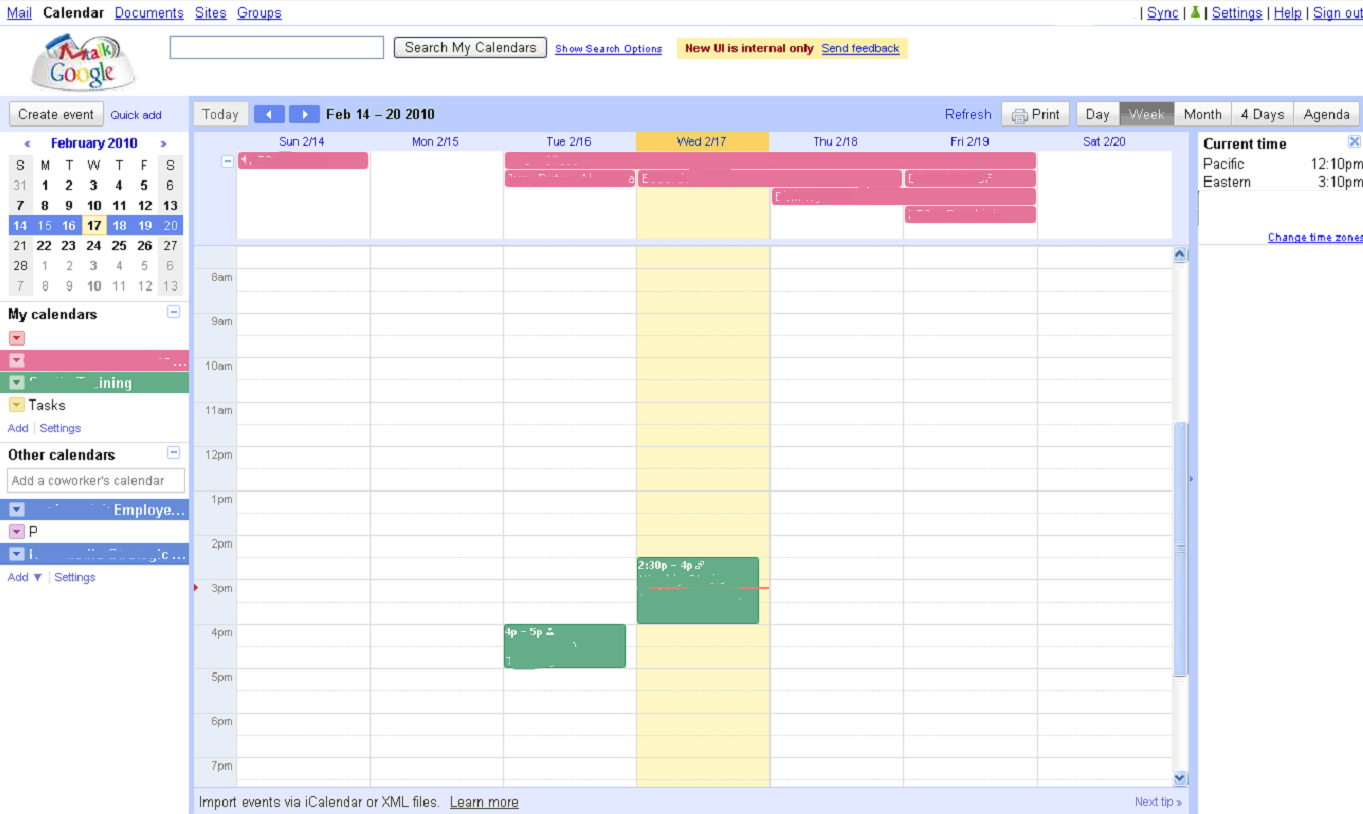Viewport: 1363px width, 814px height.
Task: Go to previous month in mini calendar
Action: [x=27, y=144]
